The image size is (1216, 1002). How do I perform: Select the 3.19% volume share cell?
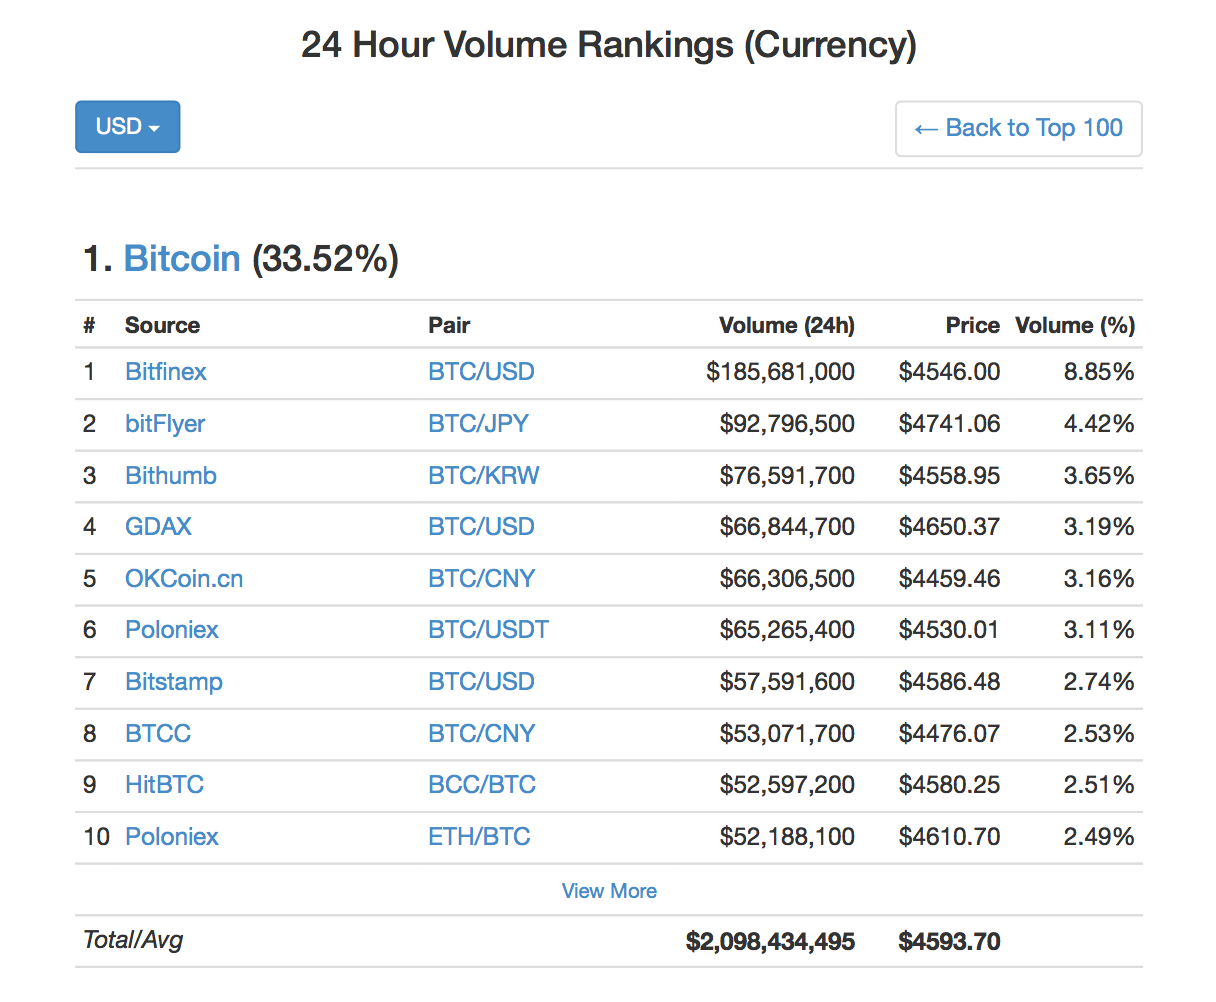[x=1099, y=527]
